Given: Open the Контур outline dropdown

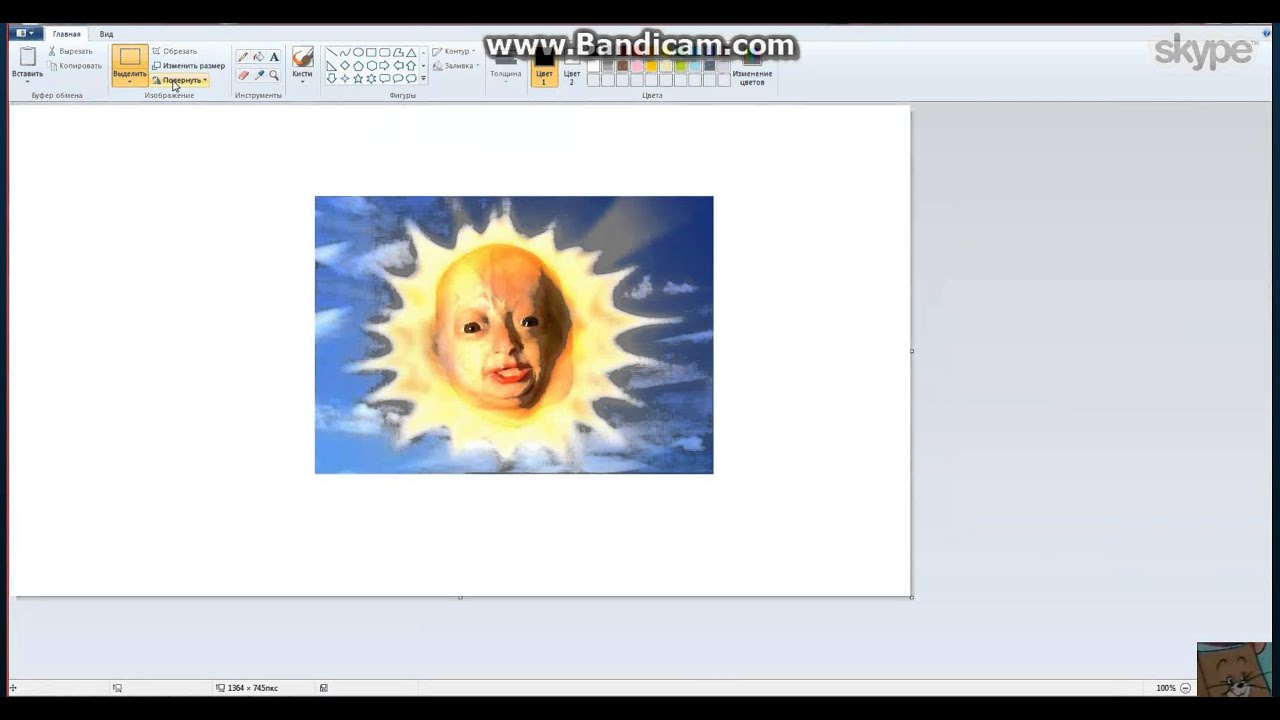Looking at the screenshot, I should click(x=453, y=51).
